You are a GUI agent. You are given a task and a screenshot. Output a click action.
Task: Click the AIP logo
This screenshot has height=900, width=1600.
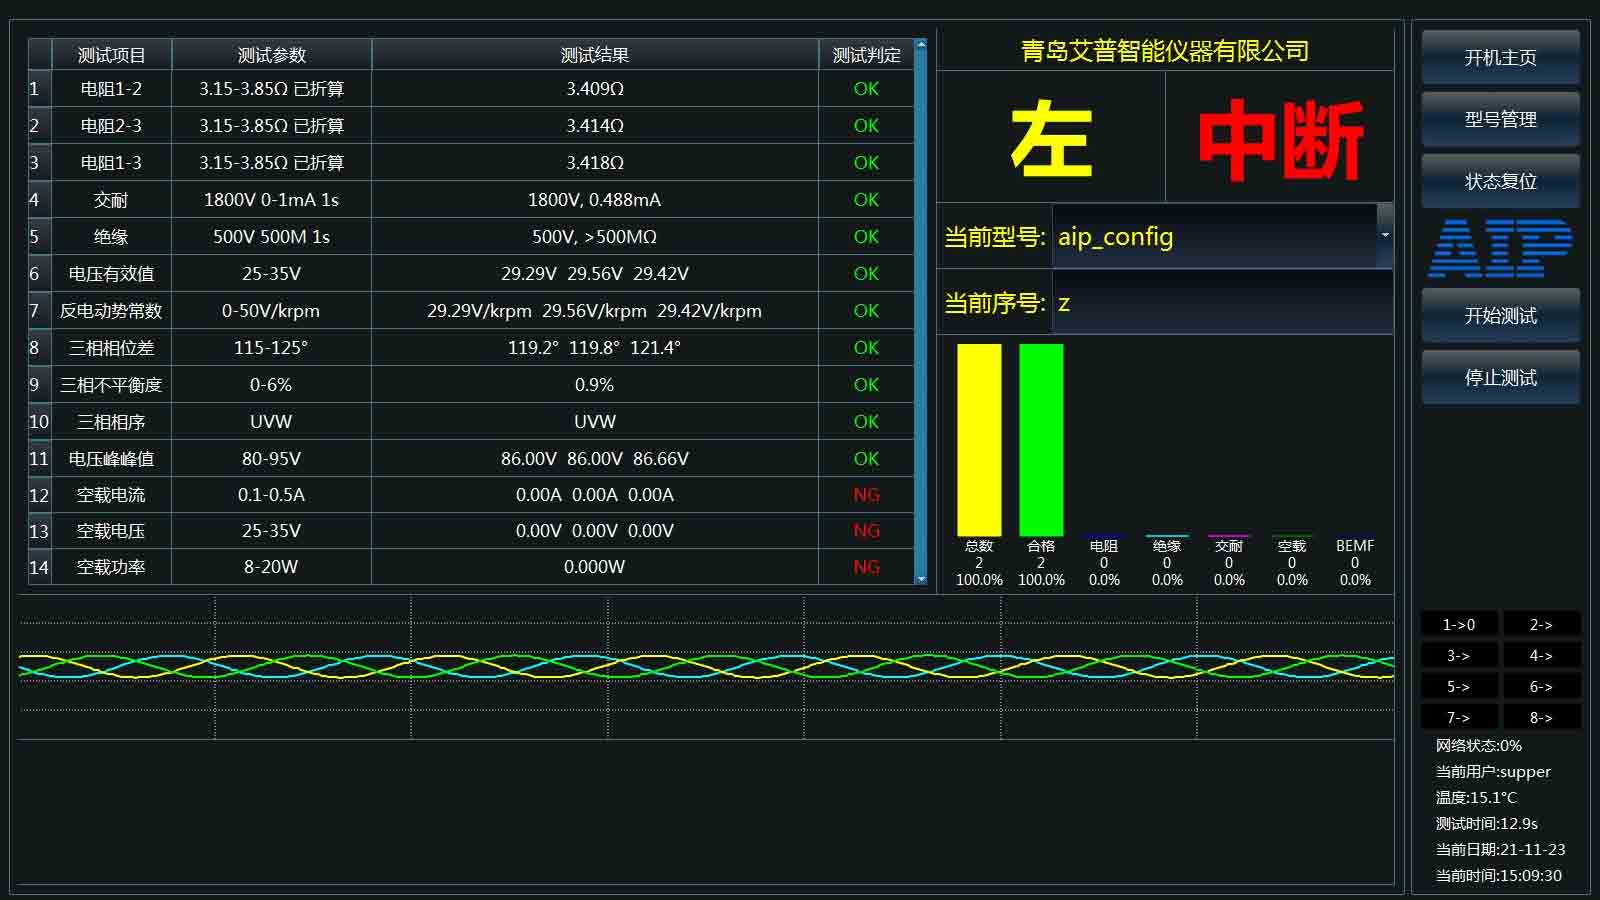tap(1499, 248)
